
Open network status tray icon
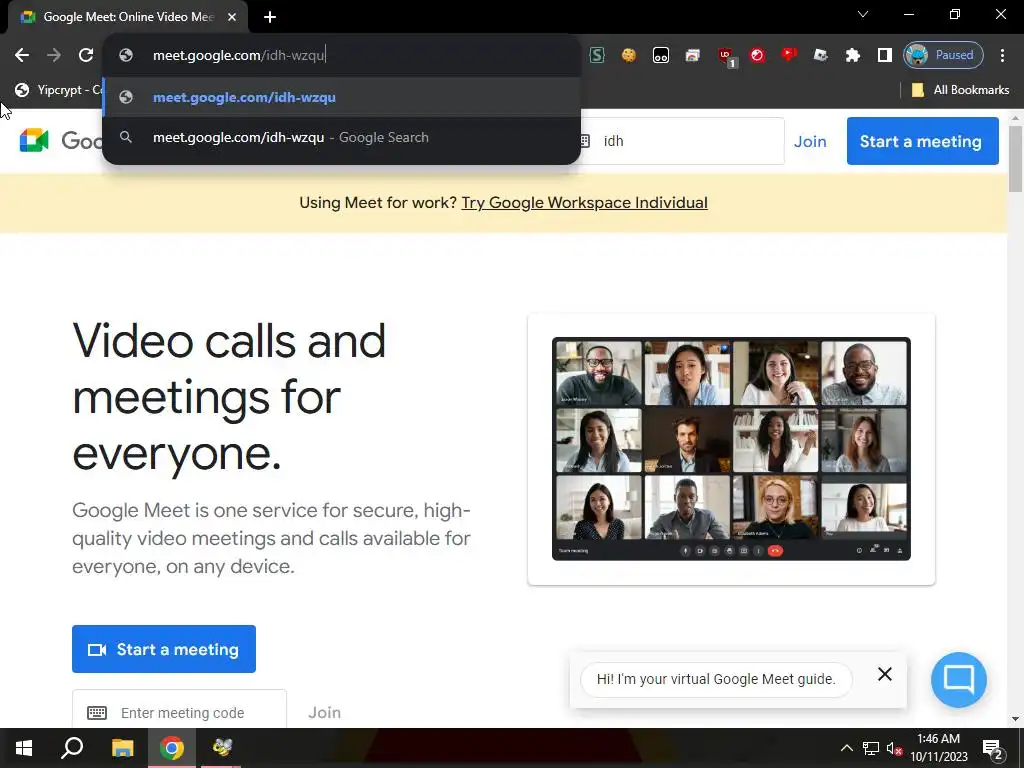[x=871, y=748]
